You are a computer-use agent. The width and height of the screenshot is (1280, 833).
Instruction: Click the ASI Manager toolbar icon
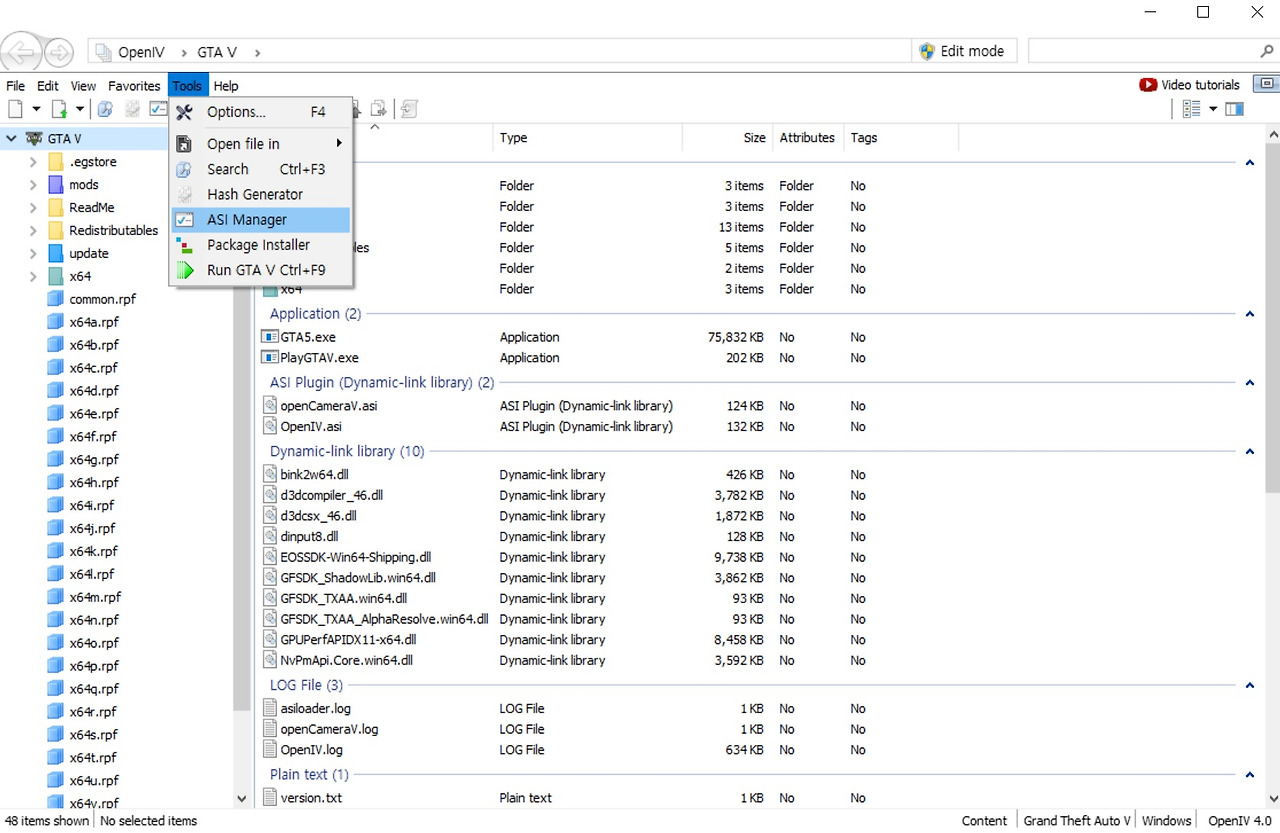pyautogui.click(x=158, y=109)
